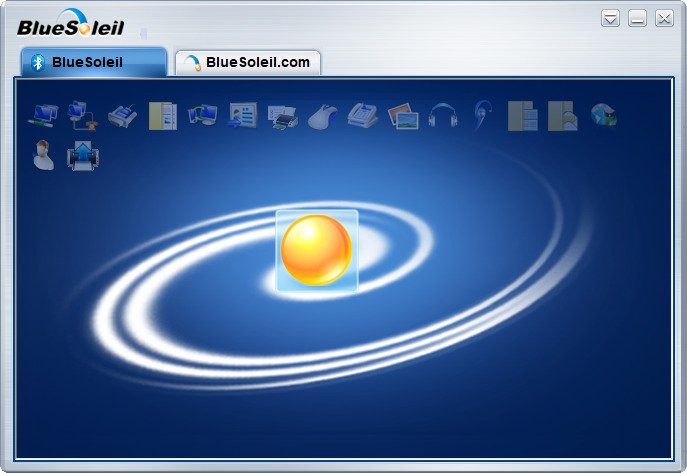Launch the Information Synchronization service icon
Screen dimensions: 687x473
[x=203, y=116]
